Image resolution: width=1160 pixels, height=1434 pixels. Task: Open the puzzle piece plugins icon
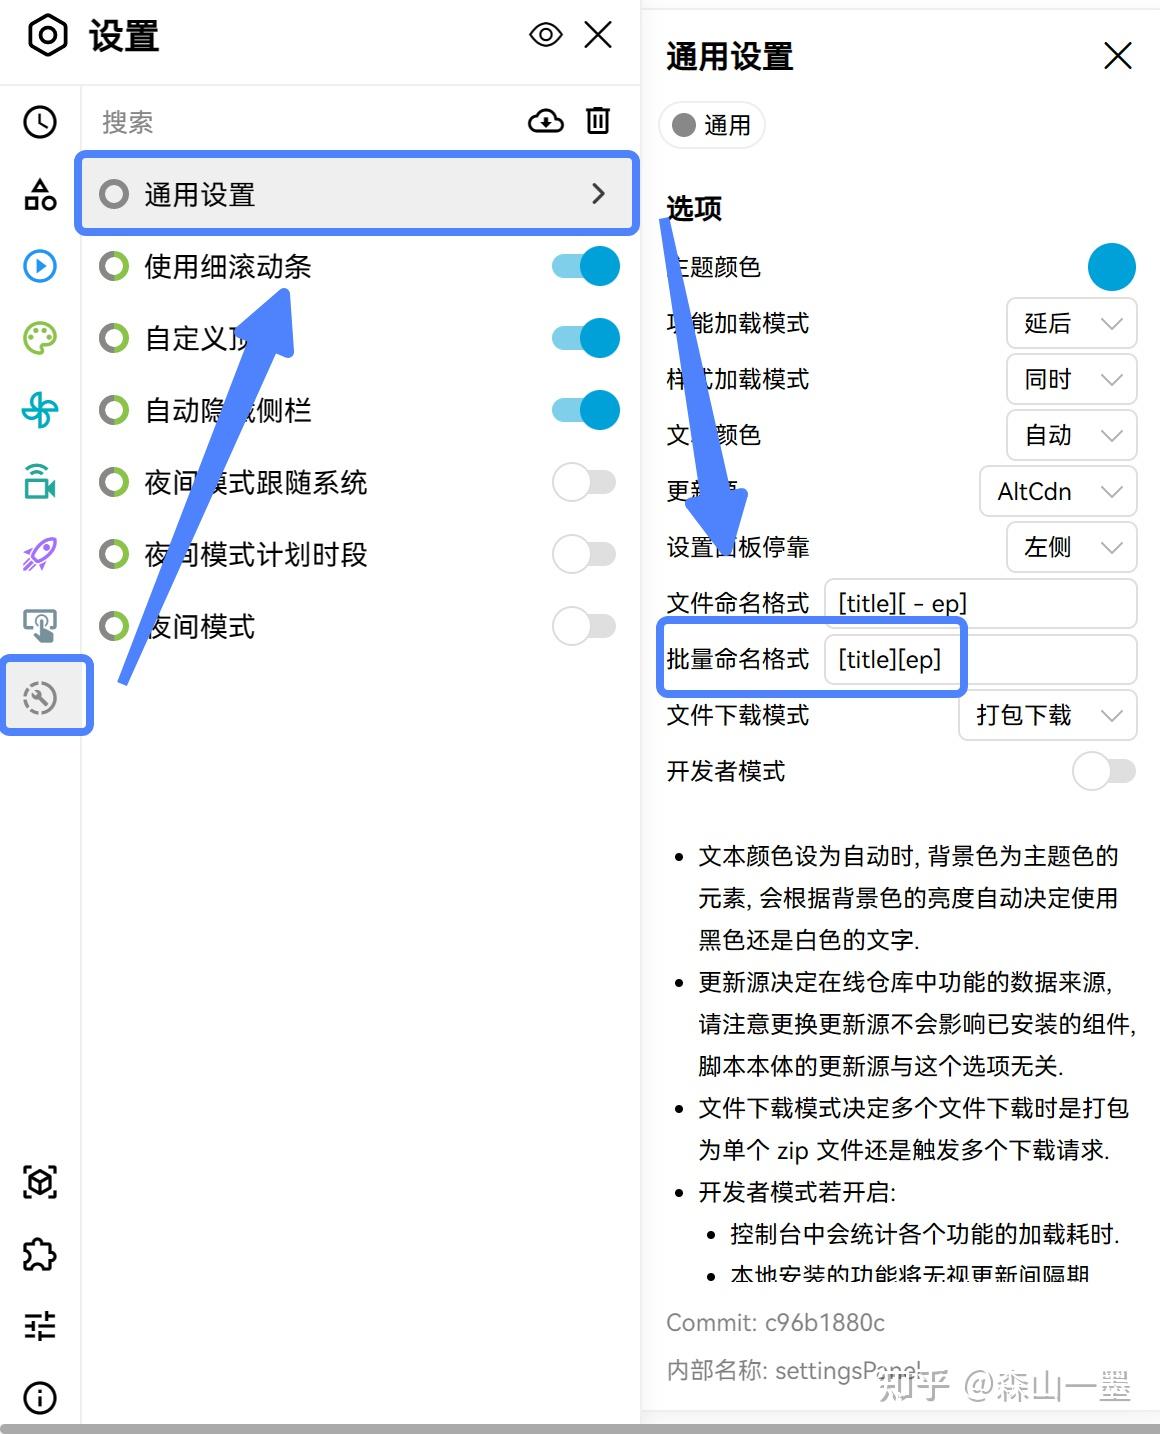40,1254
